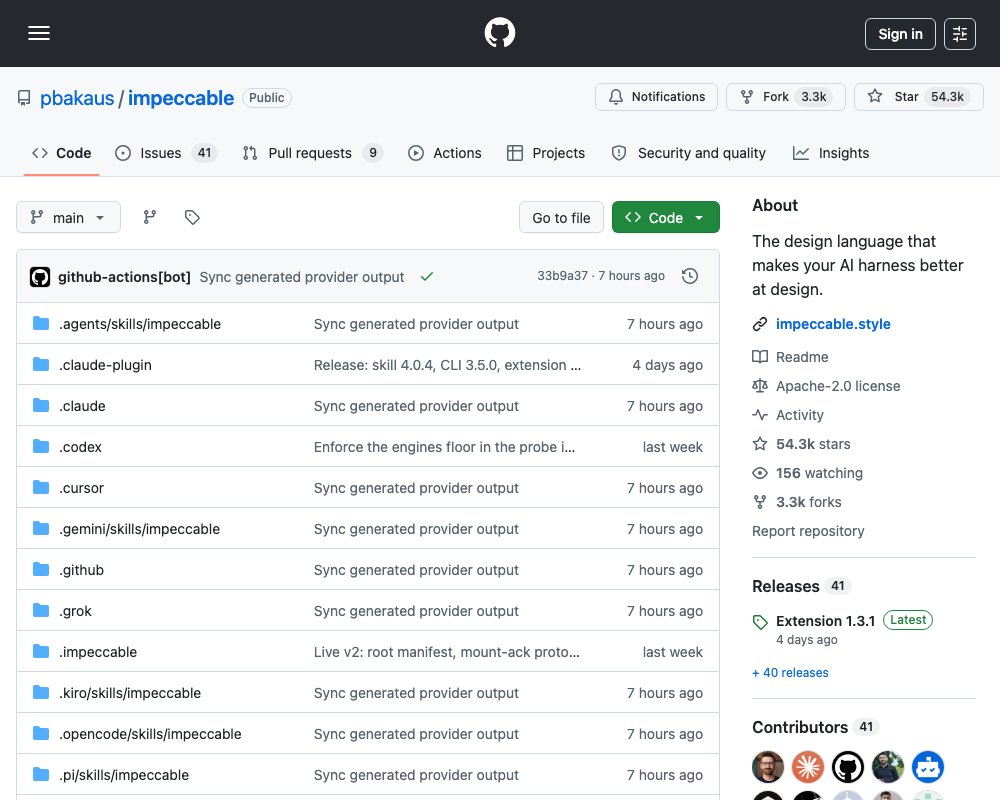Click the repository icon before pbakaus
1000x800 pixels.
pyautogui.click(x=24, y=98)
